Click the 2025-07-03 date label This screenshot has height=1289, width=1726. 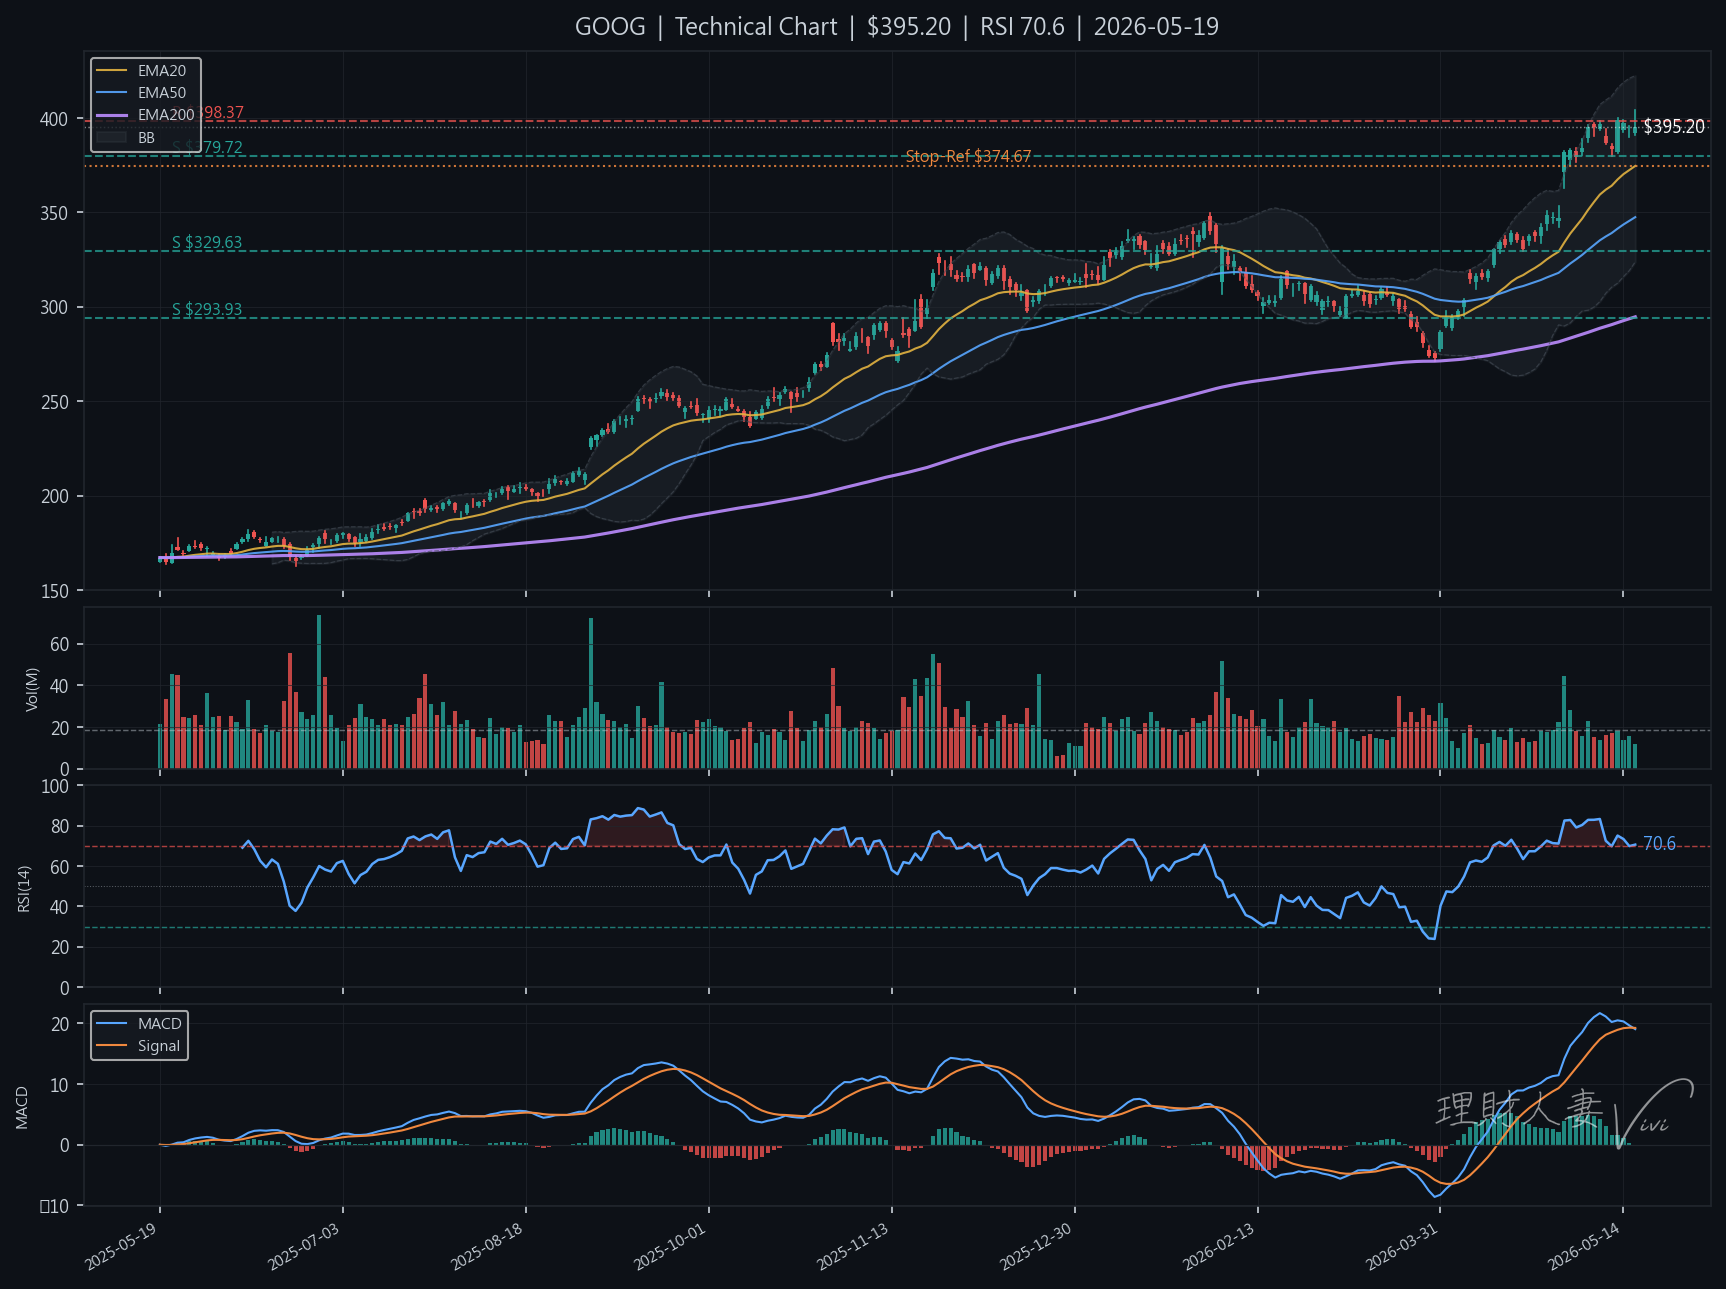point(304,1246)
